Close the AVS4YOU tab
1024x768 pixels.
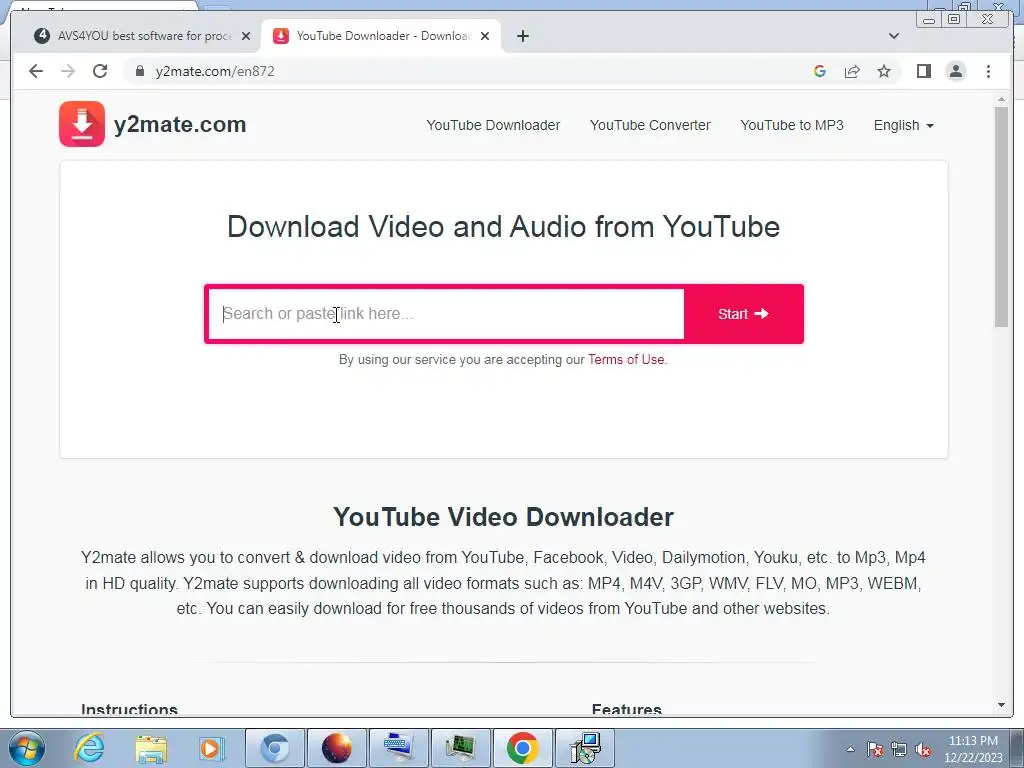click(x=246, y=36)
